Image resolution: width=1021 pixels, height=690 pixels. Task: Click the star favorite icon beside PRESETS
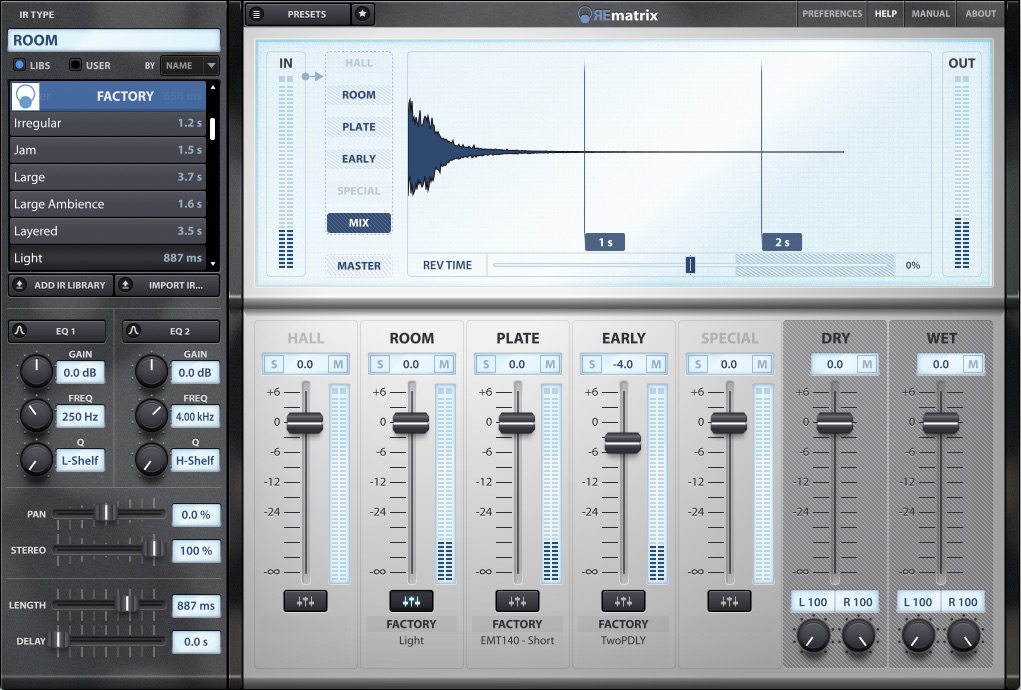[362, 14]
